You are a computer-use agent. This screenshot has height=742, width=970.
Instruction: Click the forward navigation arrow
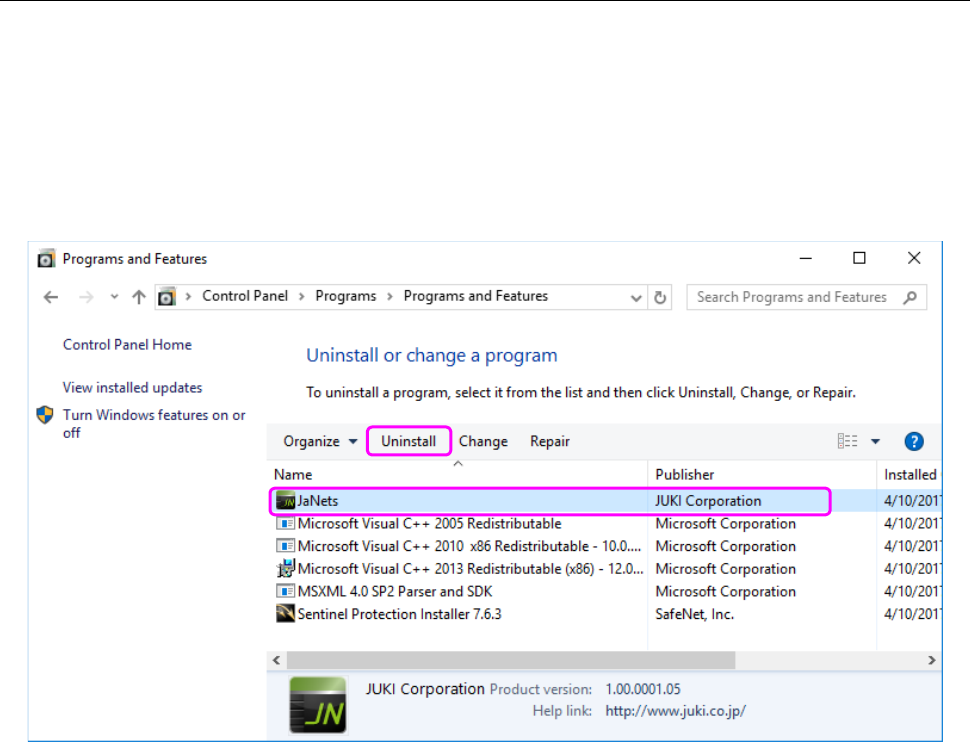86,298
